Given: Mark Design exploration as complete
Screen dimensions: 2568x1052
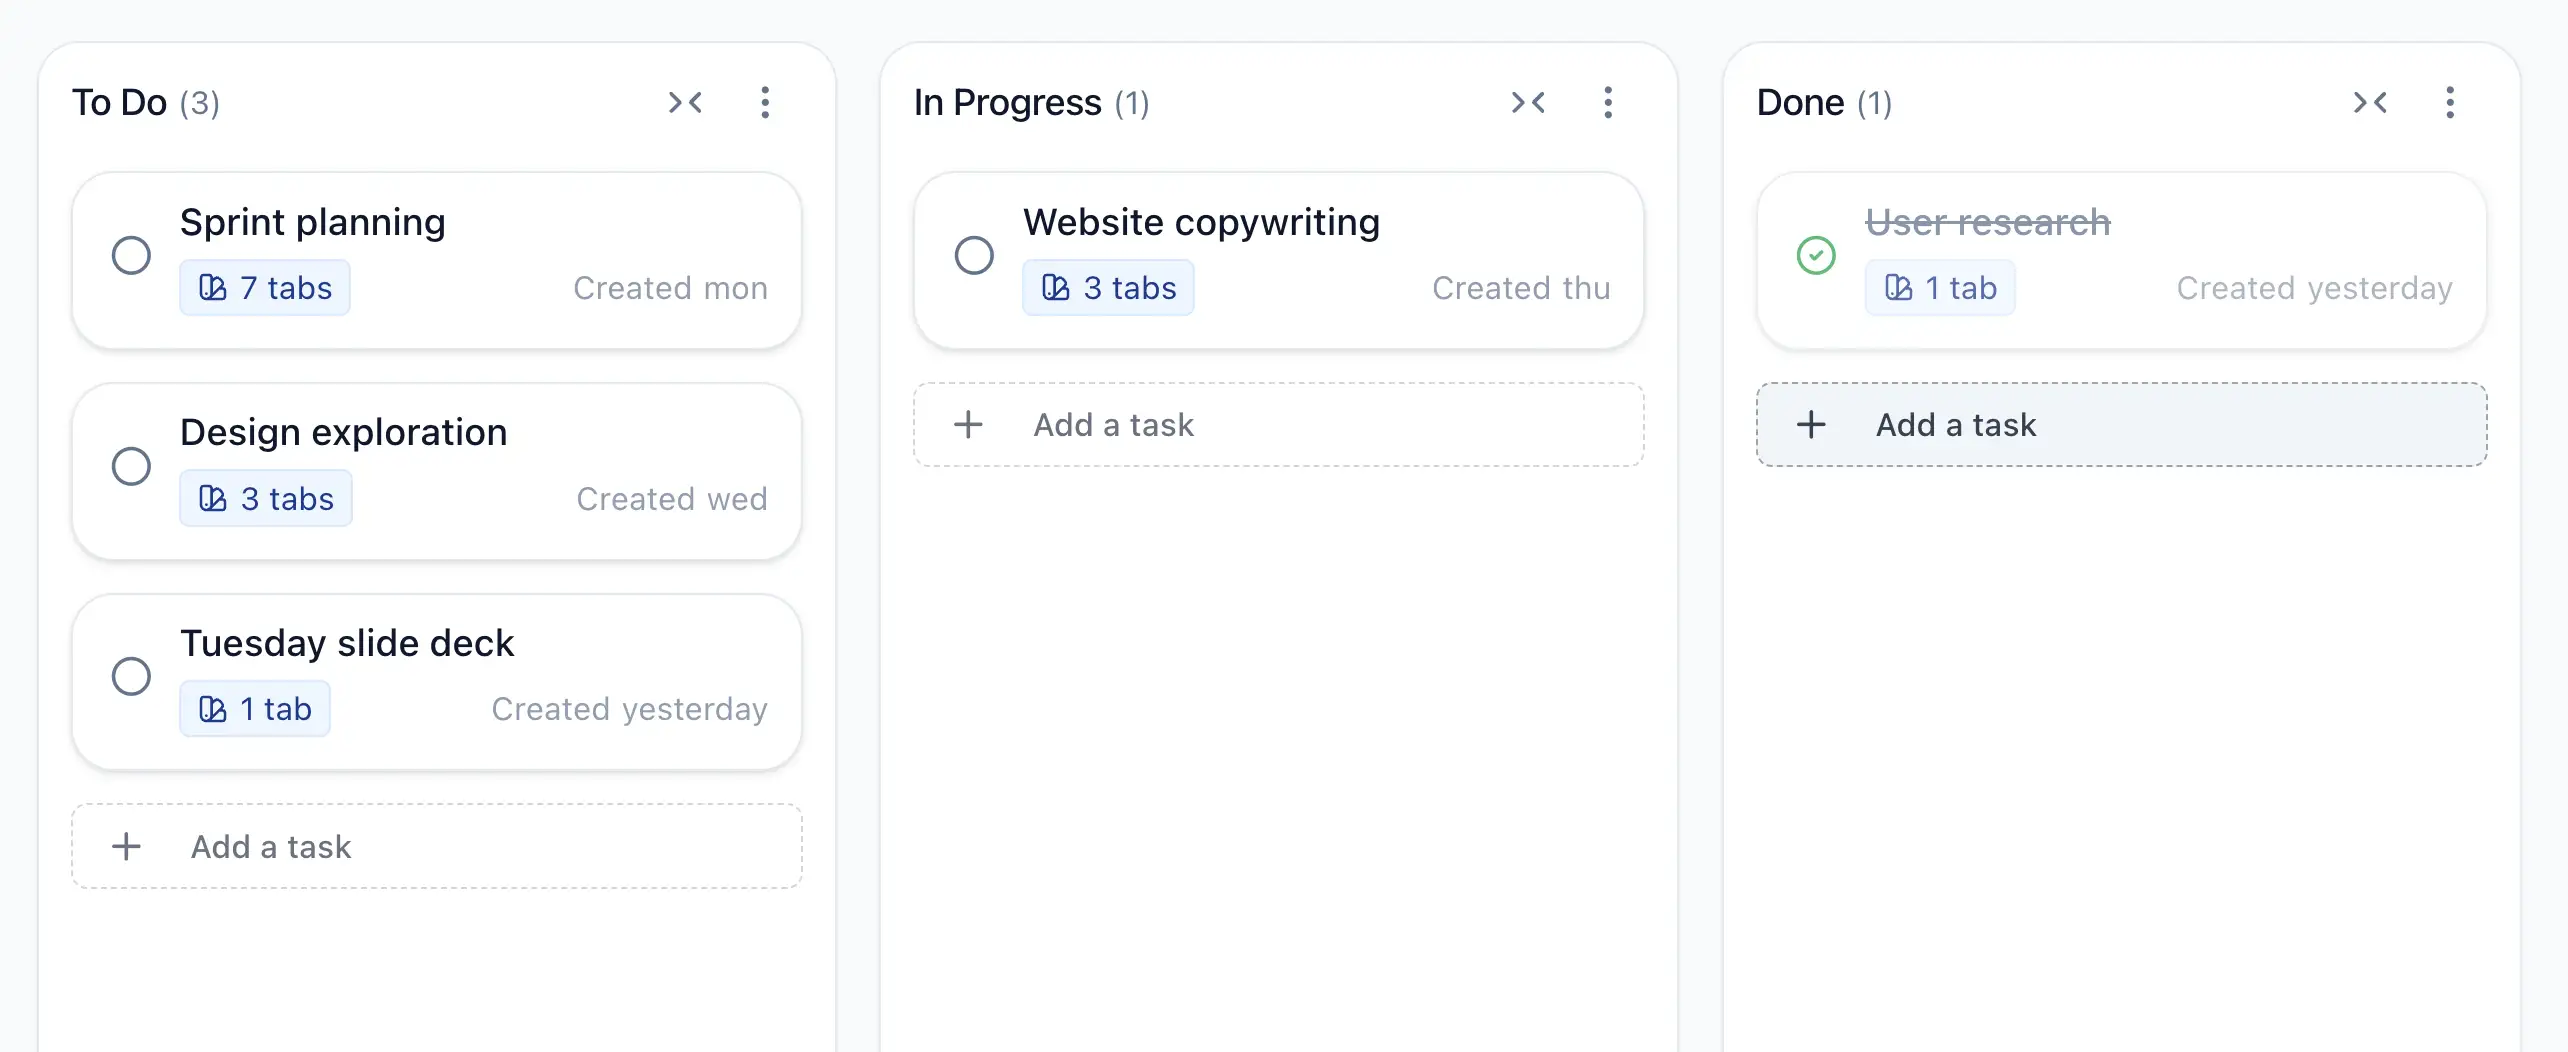Looking at the screenshot, I should tap(131, 466).
